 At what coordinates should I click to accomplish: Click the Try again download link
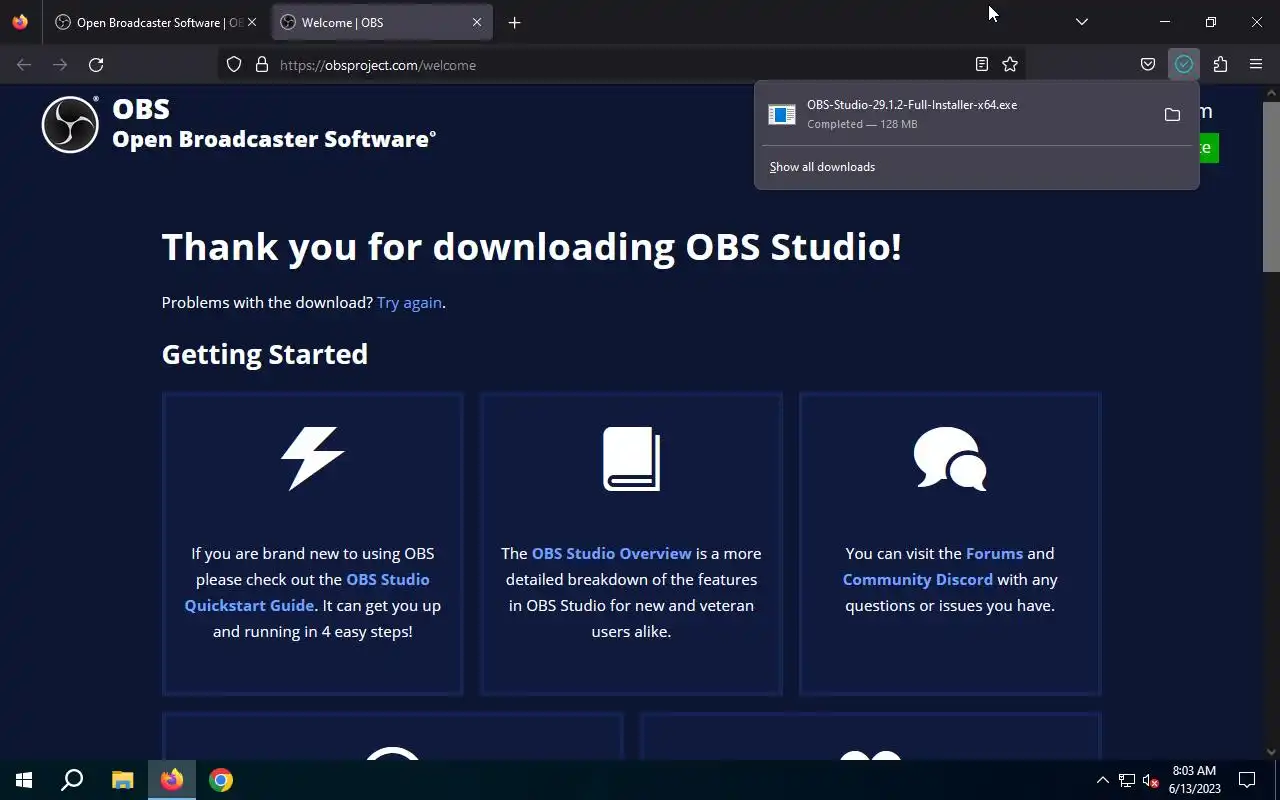pos(409,302)
